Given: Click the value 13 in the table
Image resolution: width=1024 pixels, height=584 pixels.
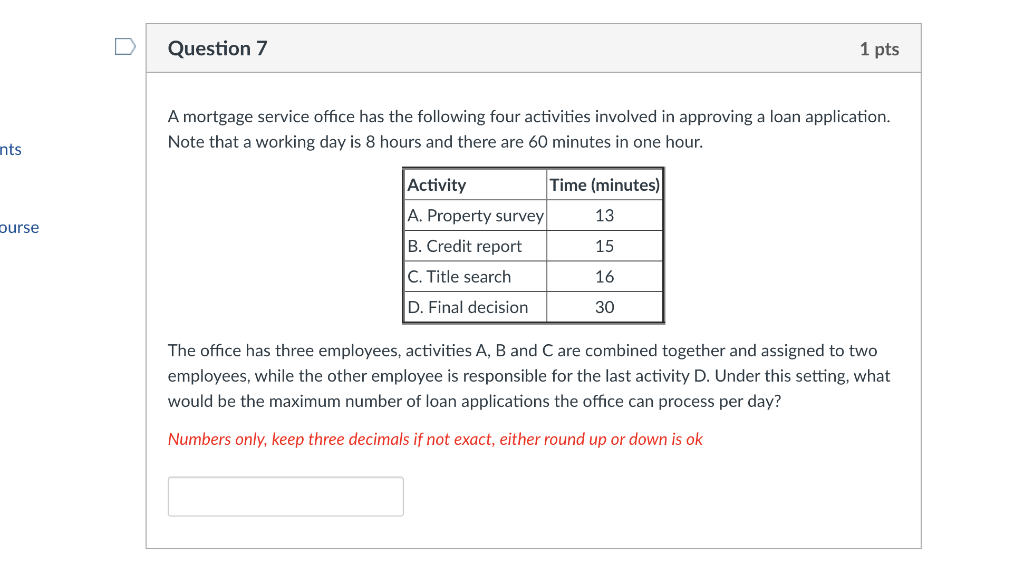Looking at the screenshot, I should tap(604, 215).
